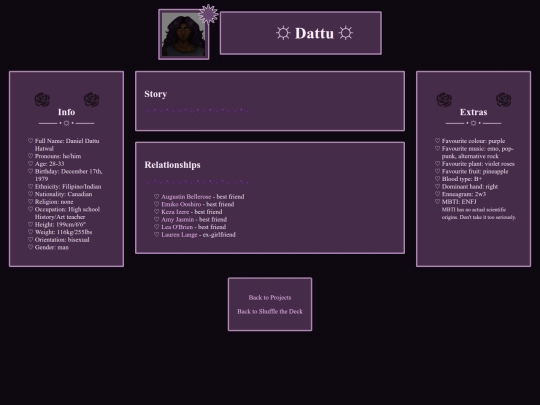Click the Age: 28-33 line
The height and width of the screenshot is (405, 540).
point(50,164)
